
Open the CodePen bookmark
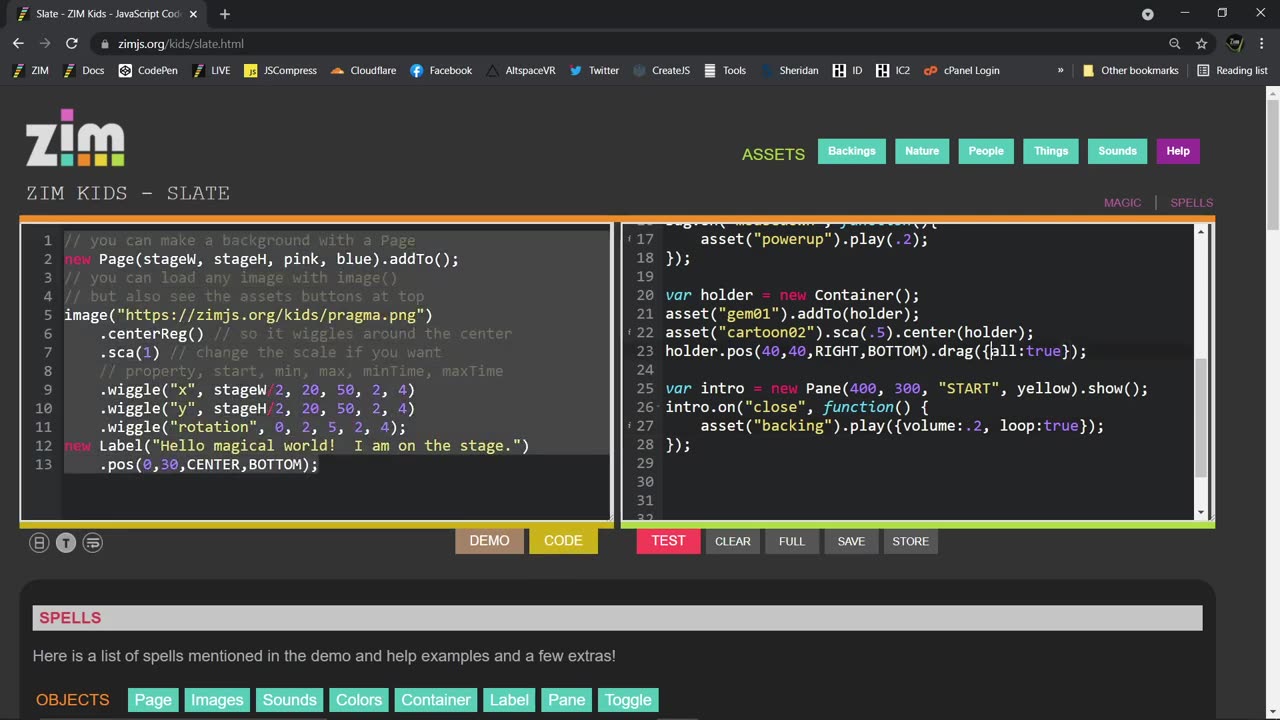[148, 71]
